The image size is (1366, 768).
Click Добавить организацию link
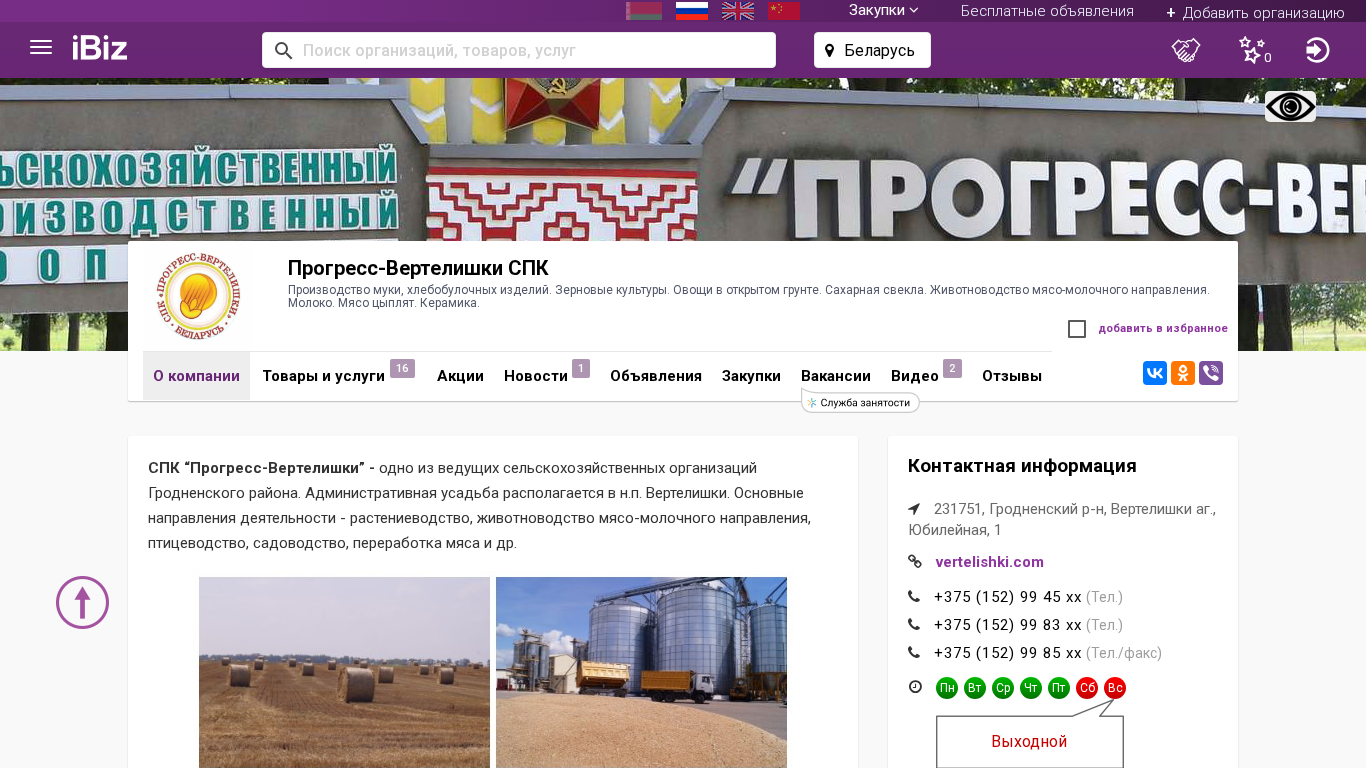(1255, 12)
